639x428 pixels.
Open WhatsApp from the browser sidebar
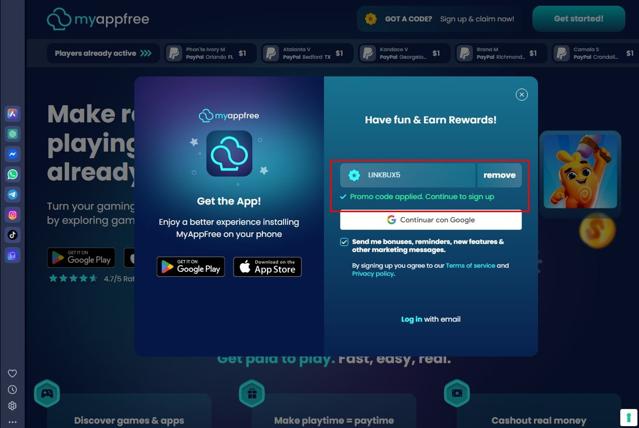click(12, 174)
